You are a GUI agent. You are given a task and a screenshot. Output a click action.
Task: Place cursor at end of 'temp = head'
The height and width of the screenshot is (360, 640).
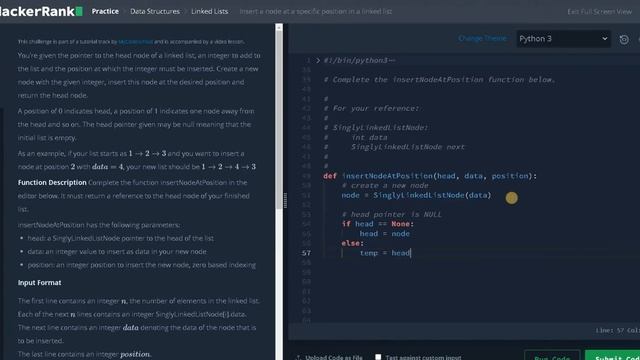[411, 253]
